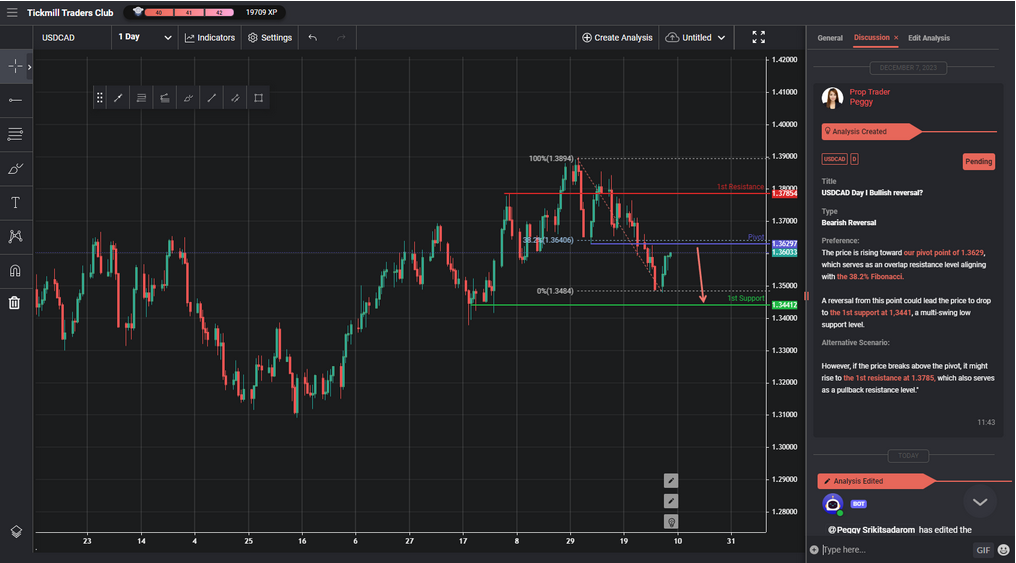This screenshot has height=563, width=1016.
Task: Click the lightbulb idea marker on chart
Action: tap(671, 522)
